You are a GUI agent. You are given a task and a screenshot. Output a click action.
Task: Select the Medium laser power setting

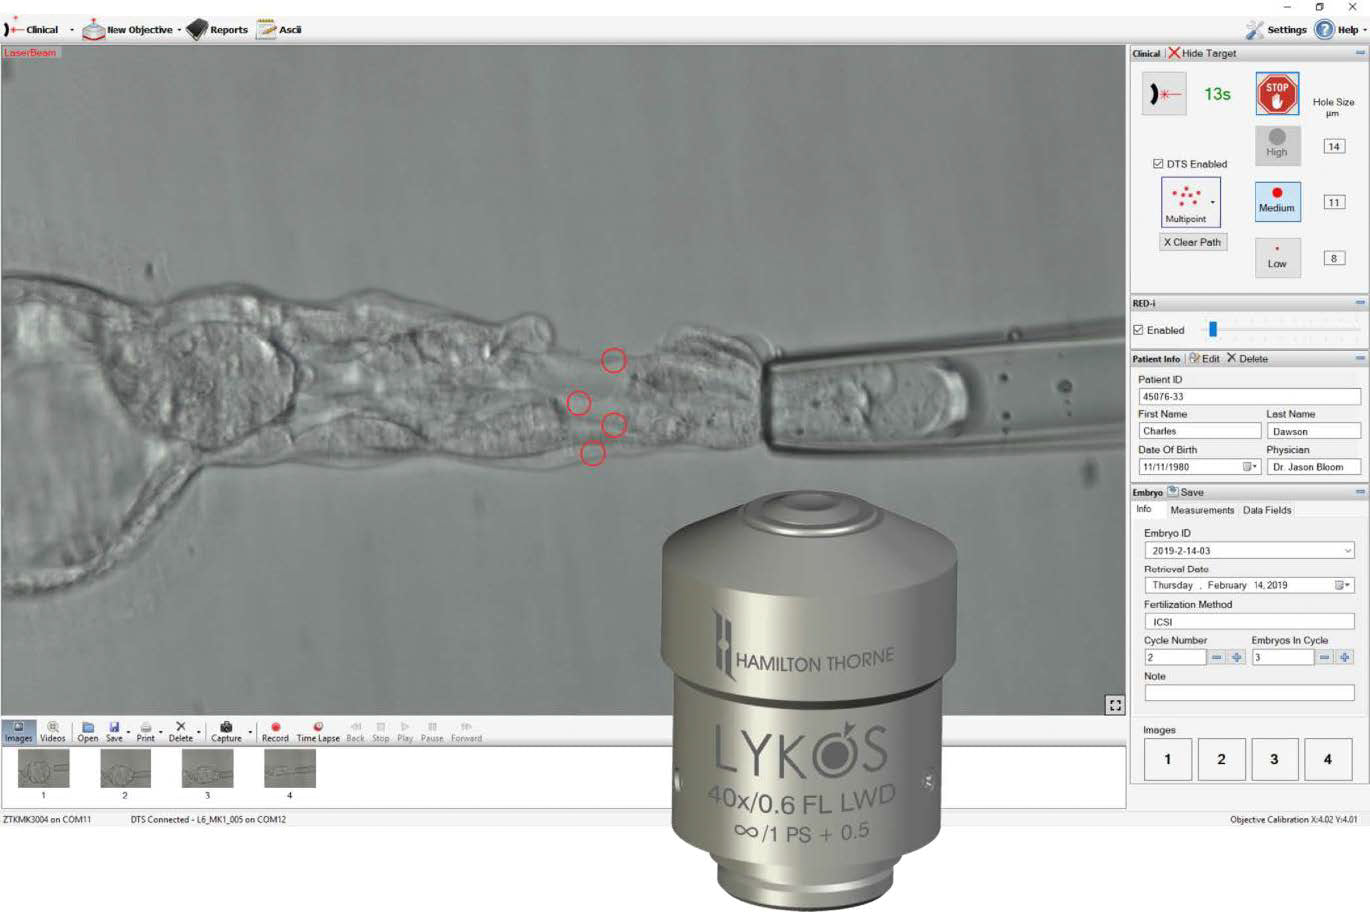(1277, 200)
